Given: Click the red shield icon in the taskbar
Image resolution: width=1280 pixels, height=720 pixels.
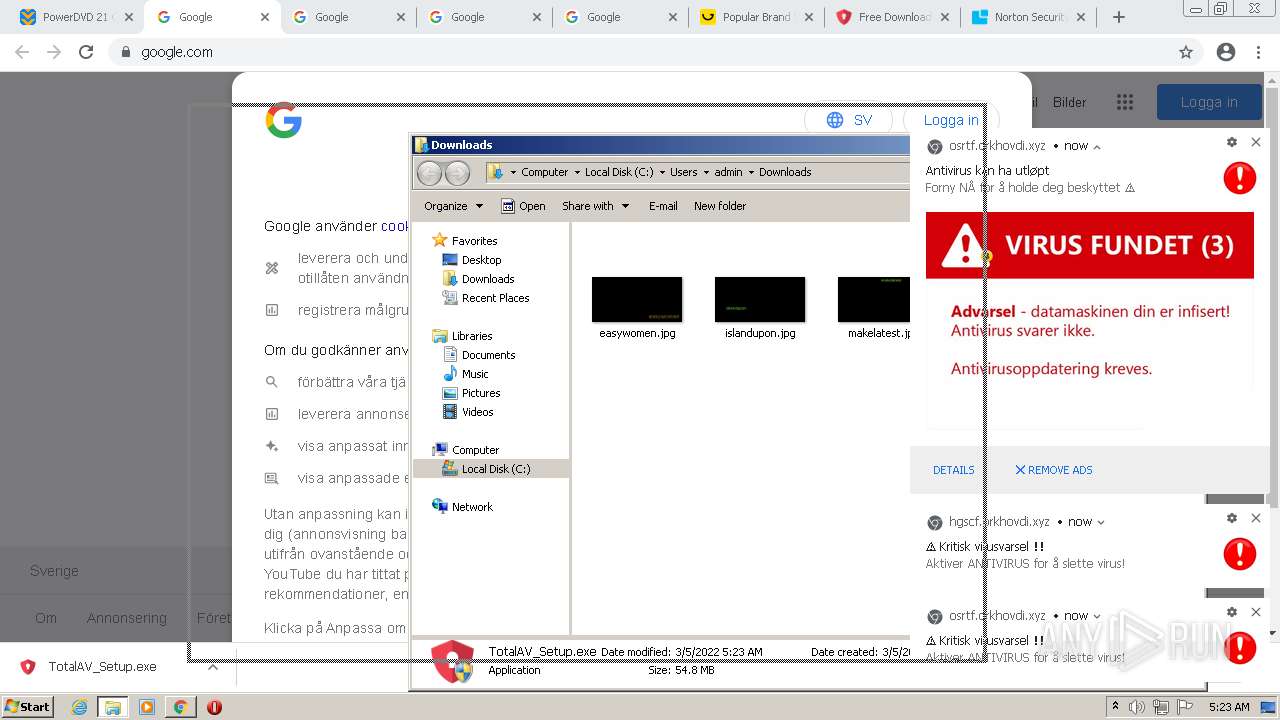Looking at the screenshot, I should [214, 707].
